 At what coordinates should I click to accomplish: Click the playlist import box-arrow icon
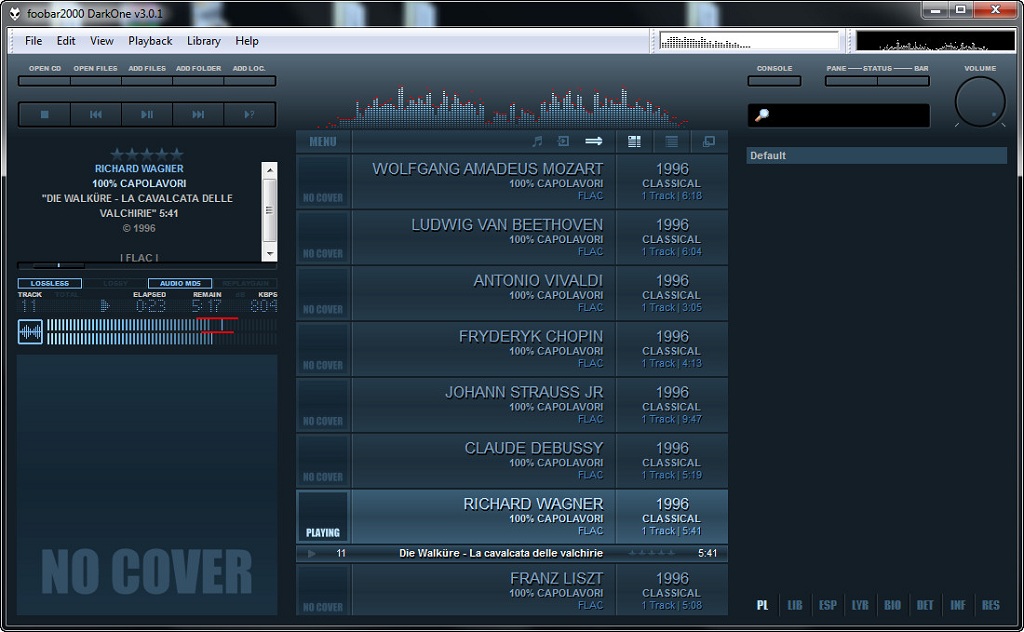(x=563, y=142)
